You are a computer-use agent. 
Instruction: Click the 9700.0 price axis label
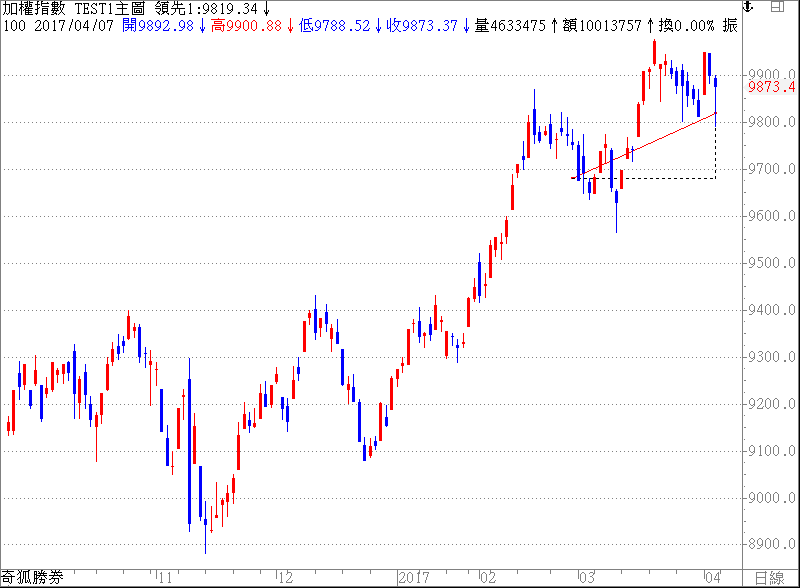pyautogui.click(x=771, y=169)
